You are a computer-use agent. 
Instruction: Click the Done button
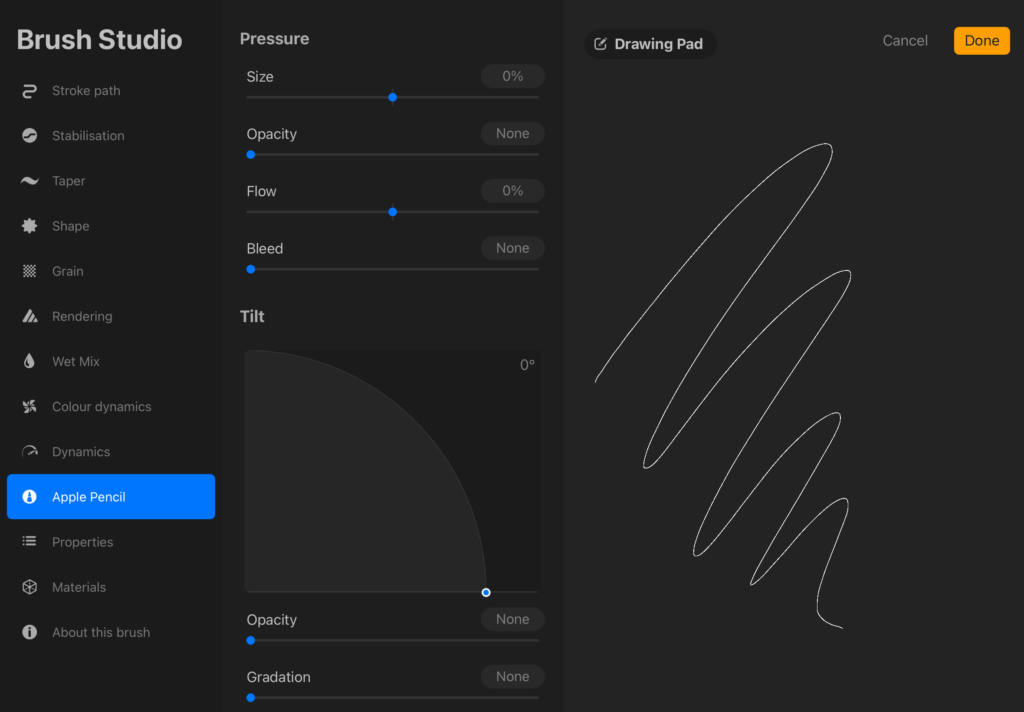[982, 40]
